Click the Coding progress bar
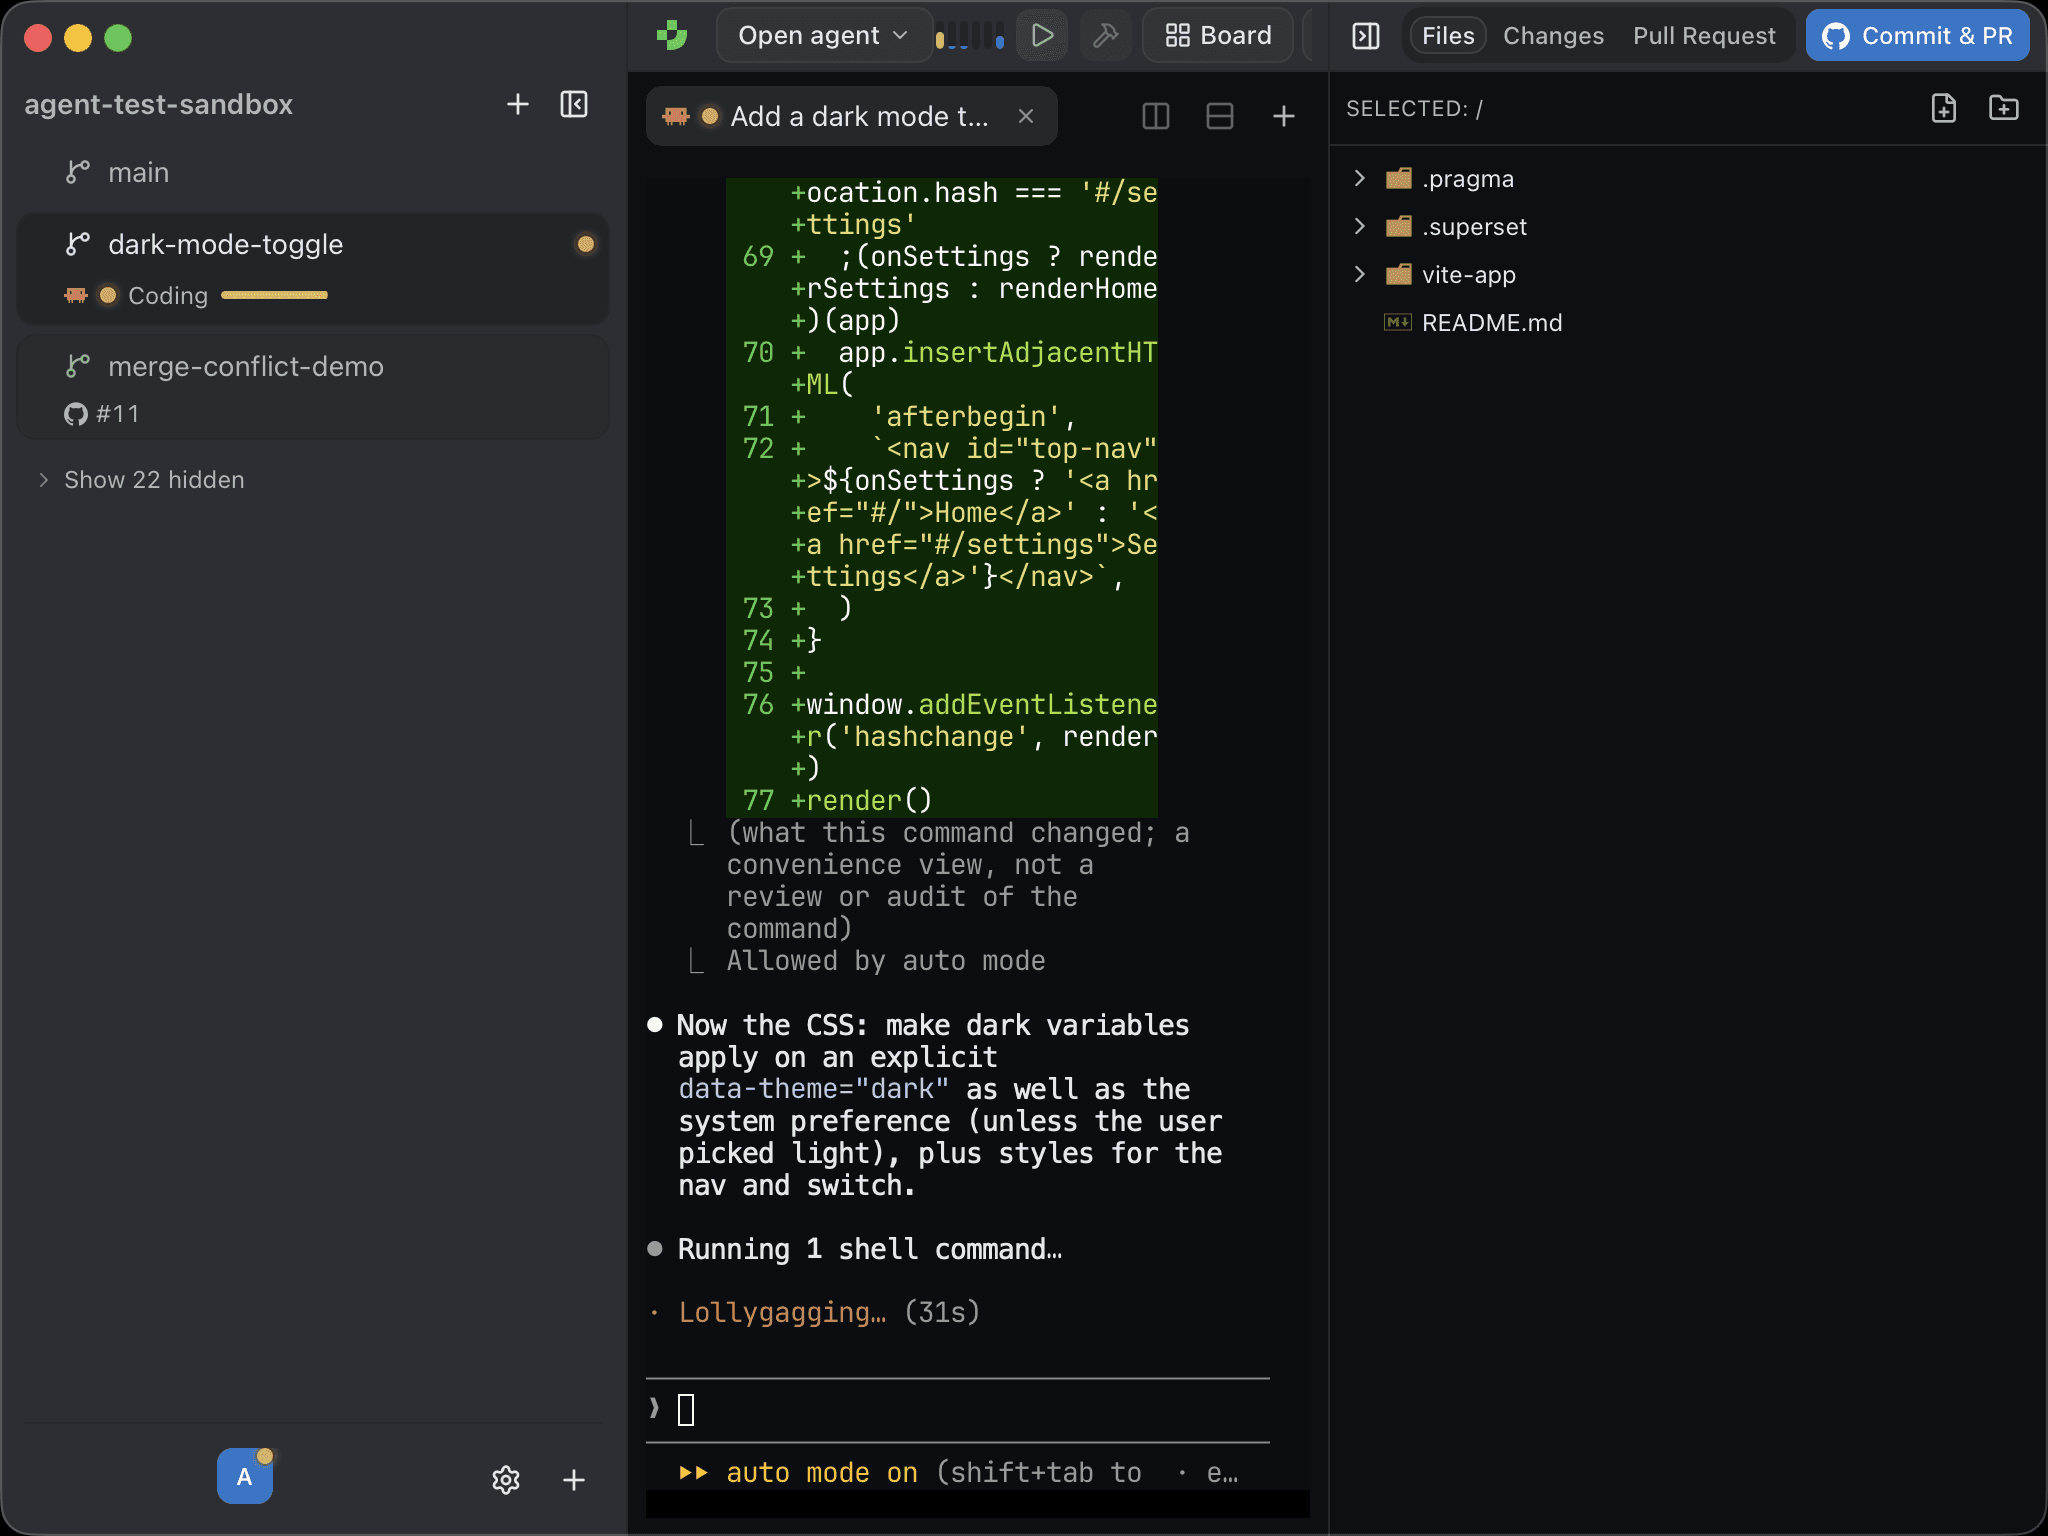 pos(274,295)
